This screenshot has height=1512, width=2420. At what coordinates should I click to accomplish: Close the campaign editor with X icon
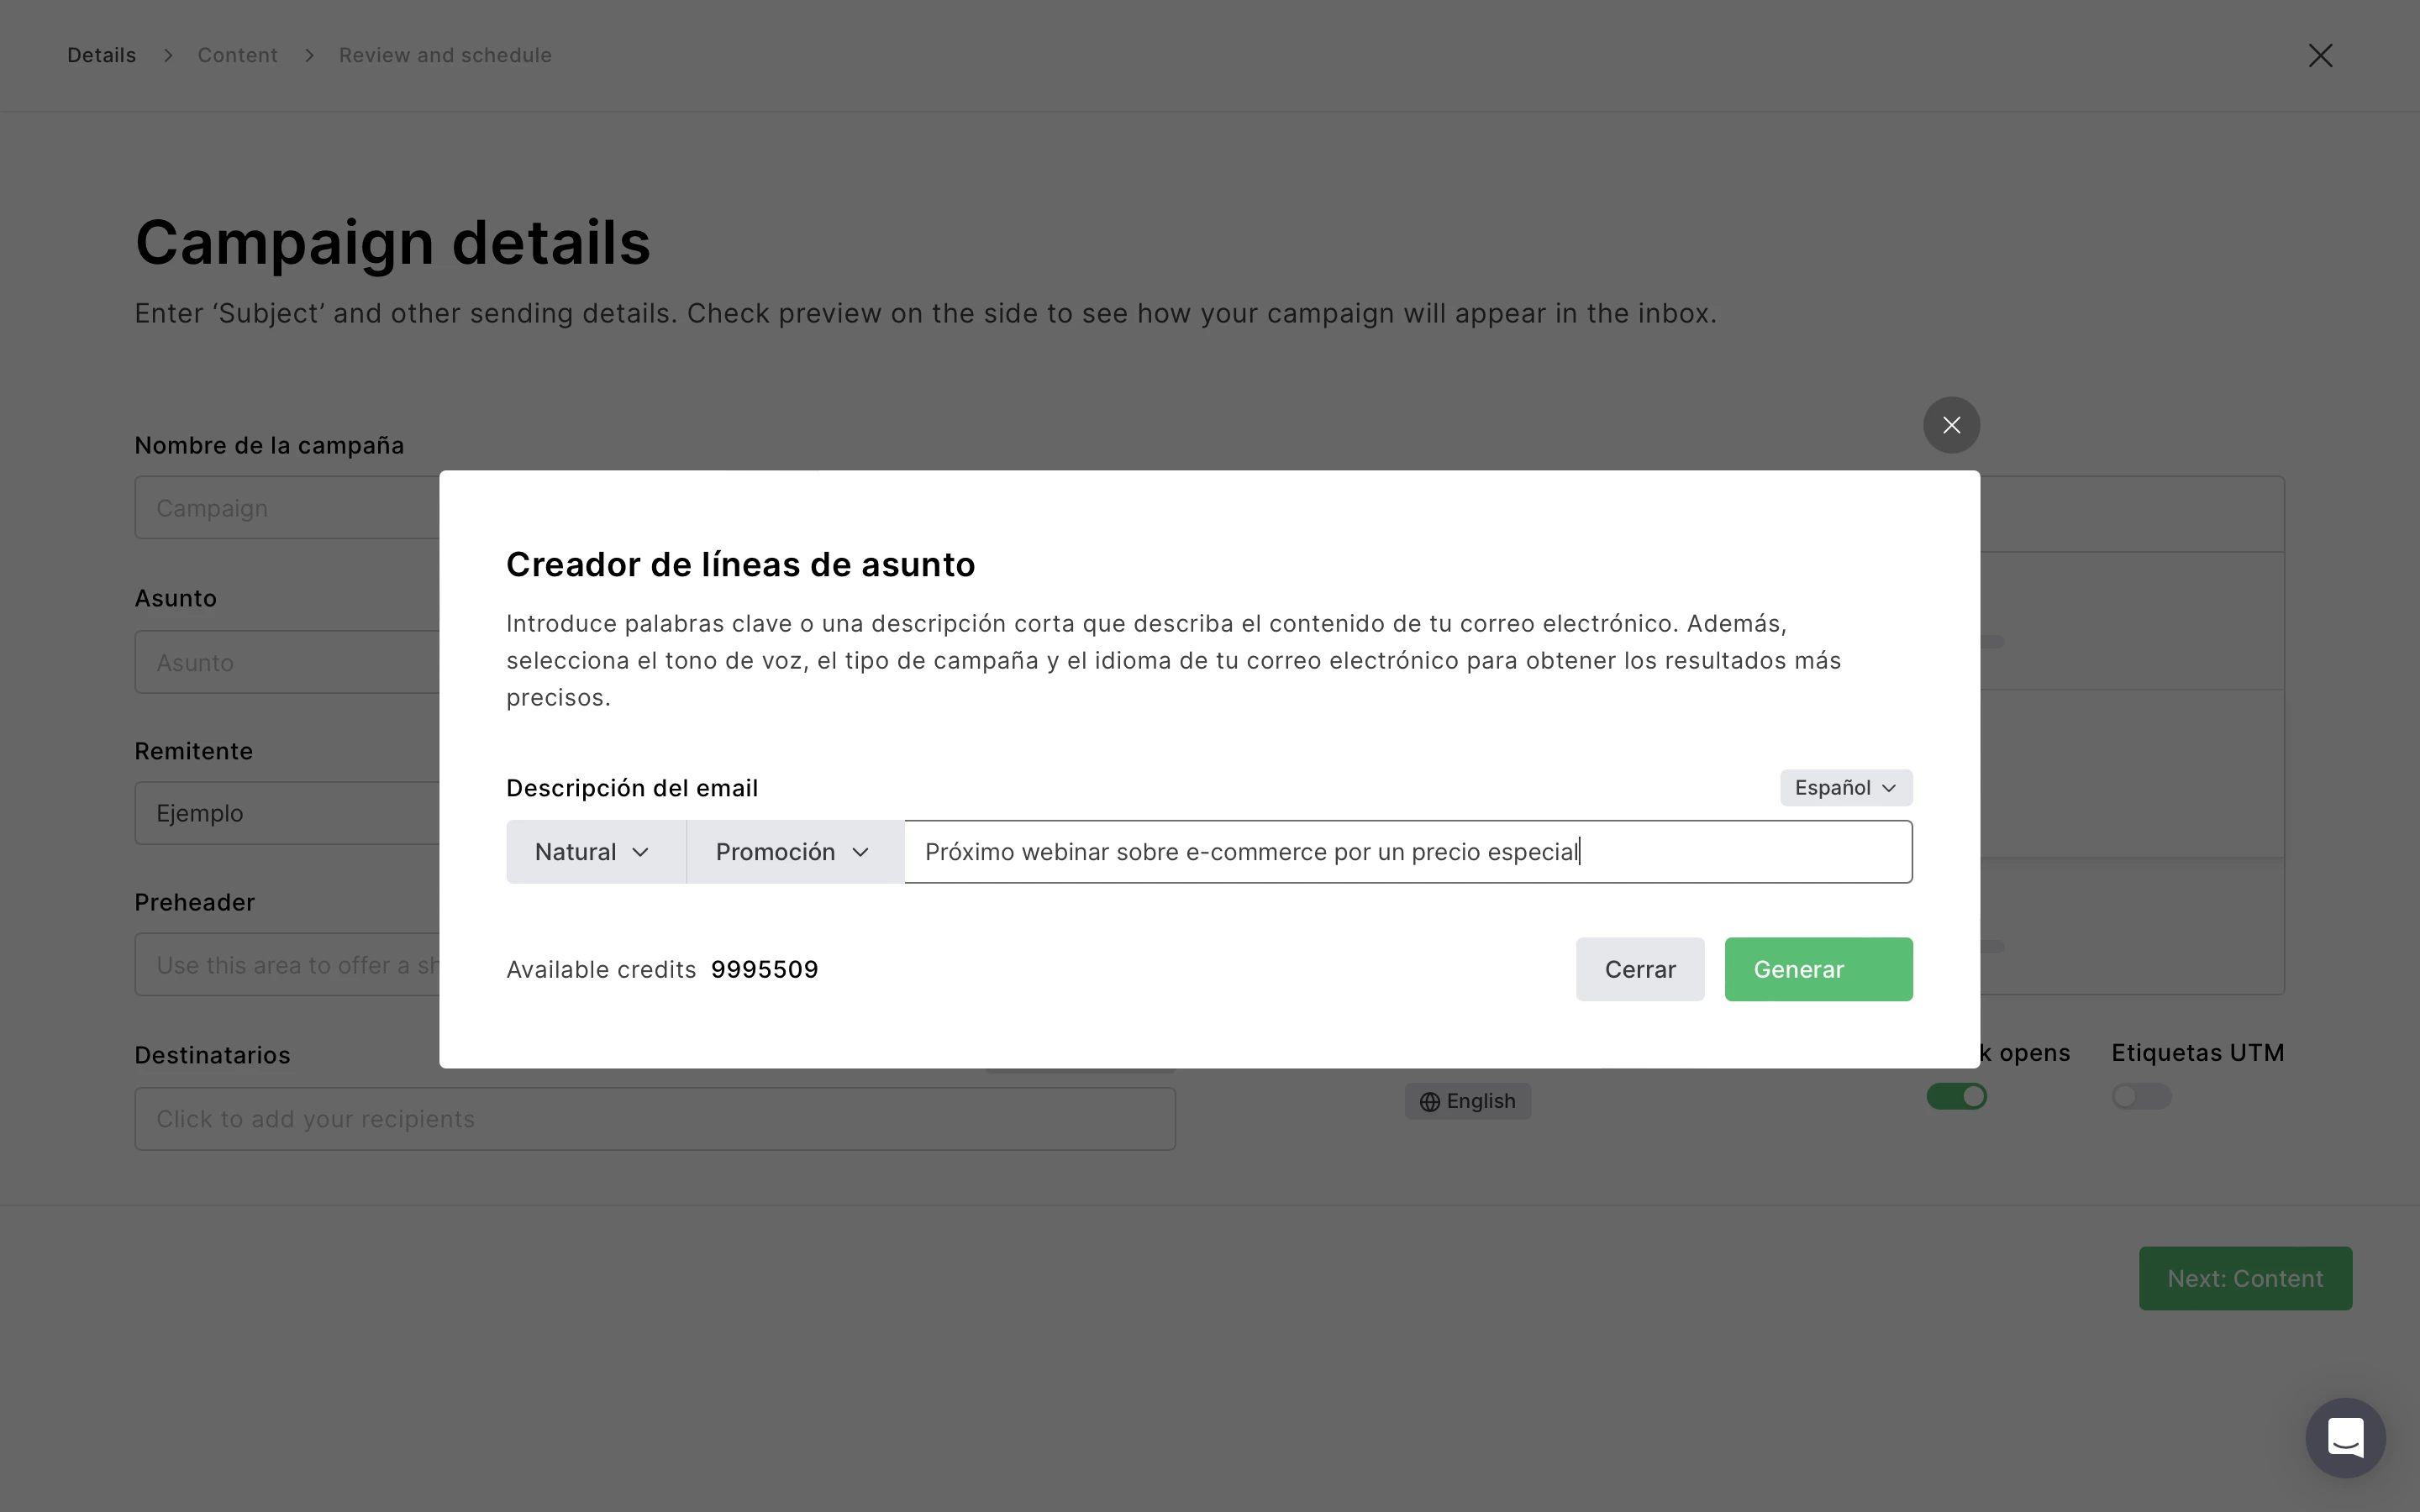pos(2320,56)
